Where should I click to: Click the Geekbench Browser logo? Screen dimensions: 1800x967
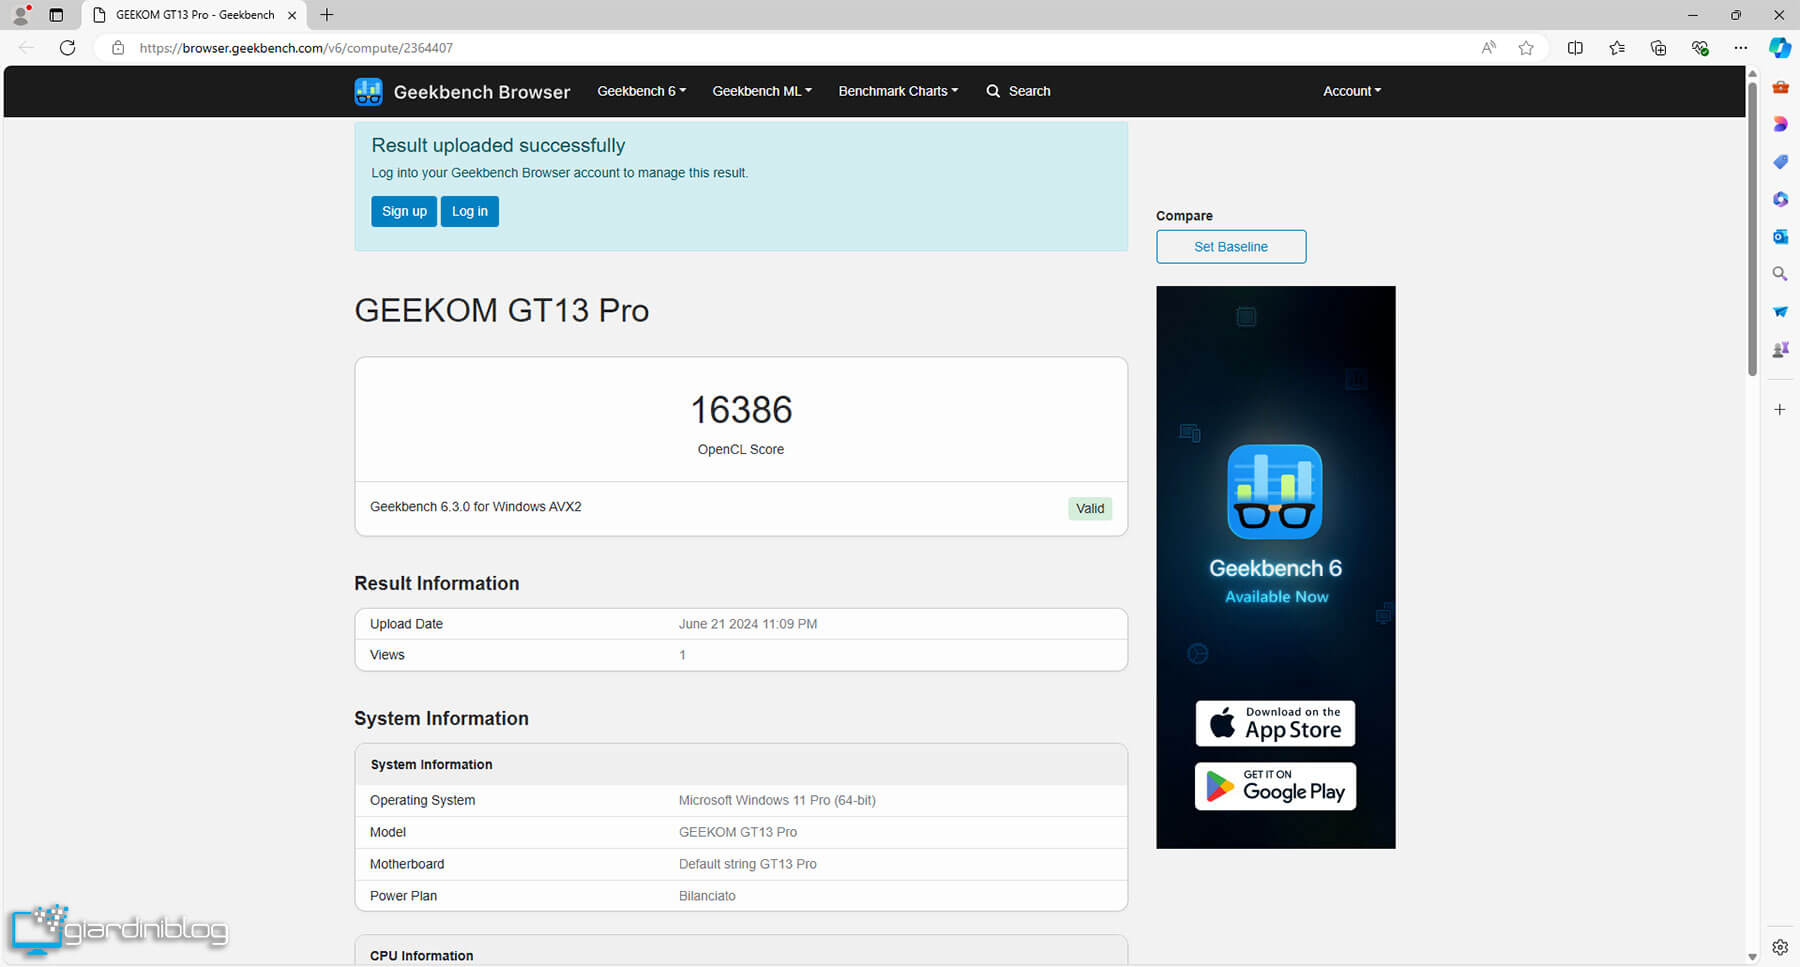(x=462, y=91)
